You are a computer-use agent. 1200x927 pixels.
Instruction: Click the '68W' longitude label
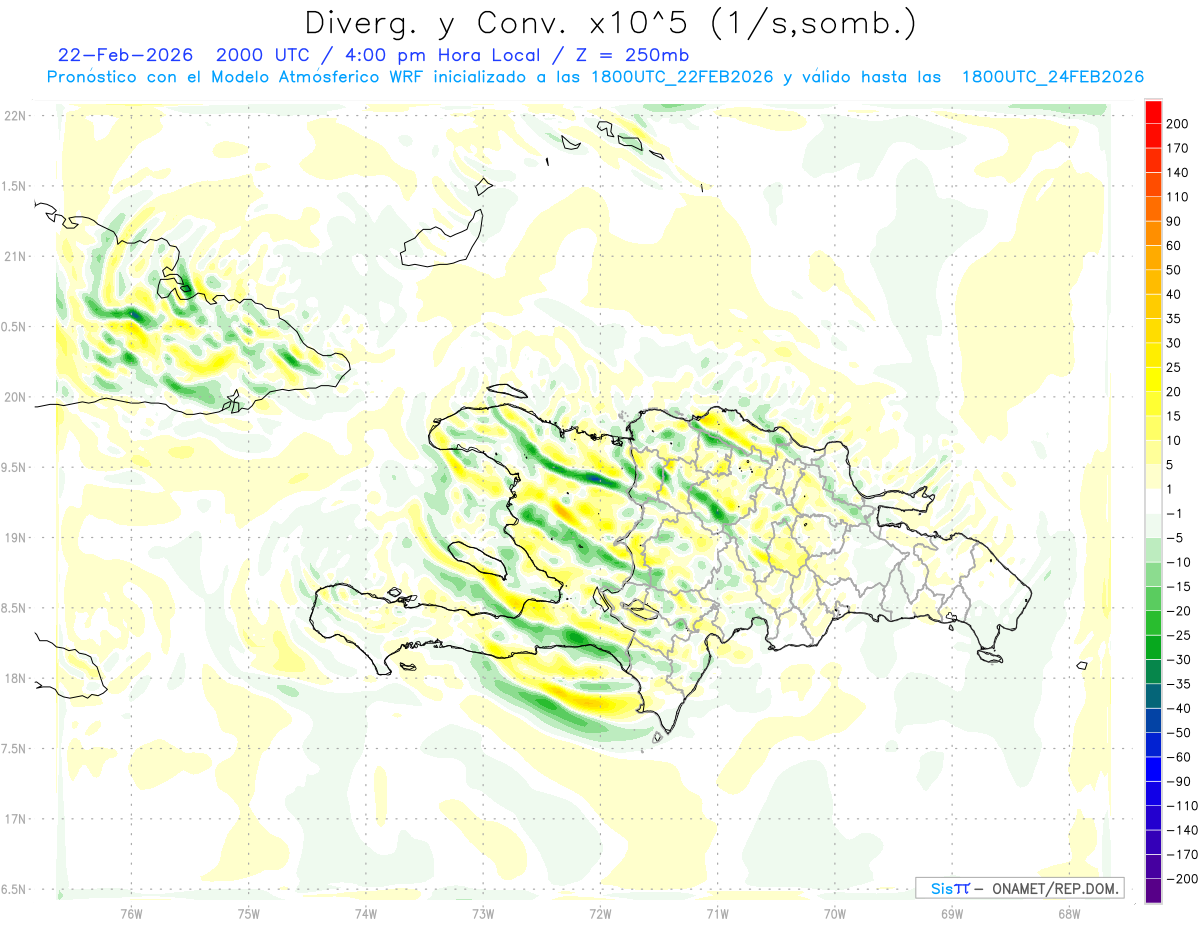tap(1069, 913)
